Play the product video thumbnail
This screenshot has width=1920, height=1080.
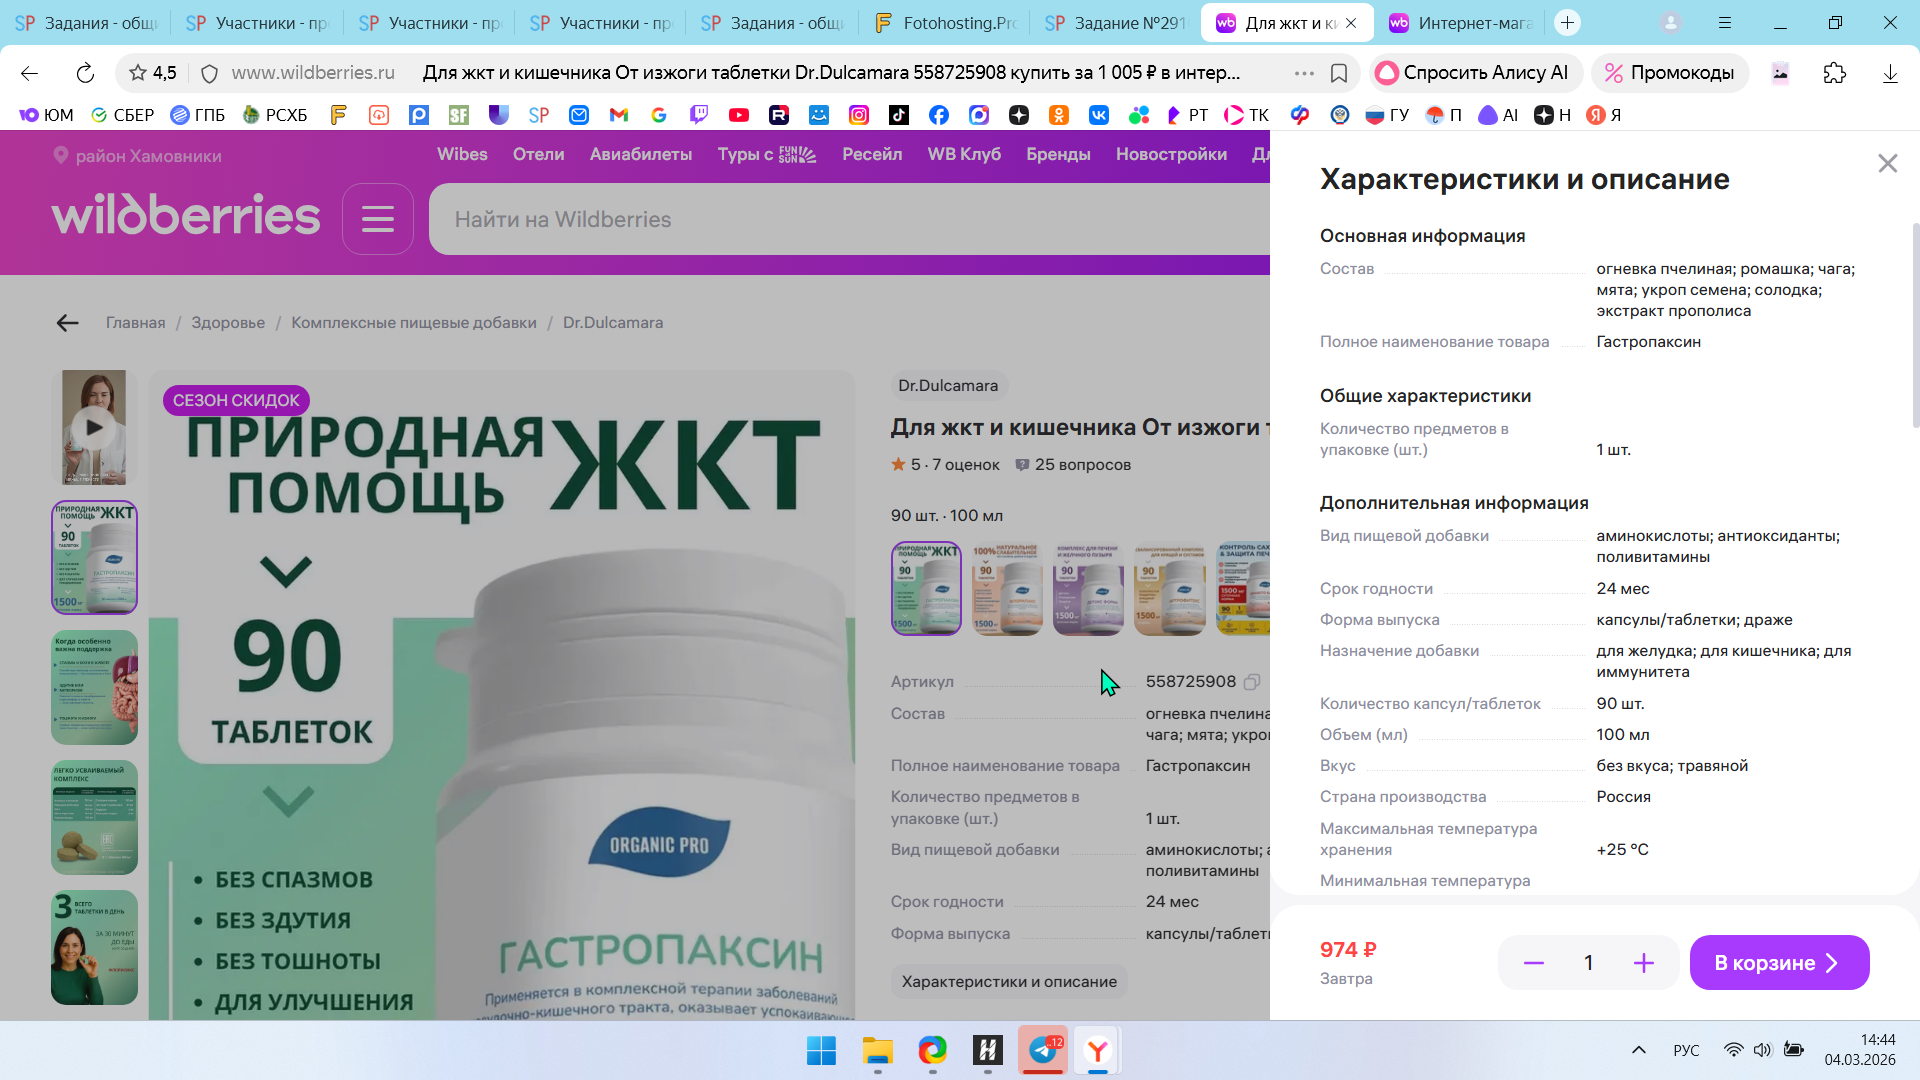[x=94, y=427]
